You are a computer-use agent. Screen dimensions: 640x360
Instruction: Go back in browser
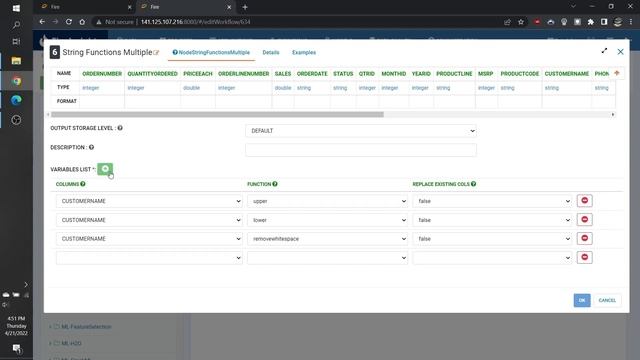[42, 22]
